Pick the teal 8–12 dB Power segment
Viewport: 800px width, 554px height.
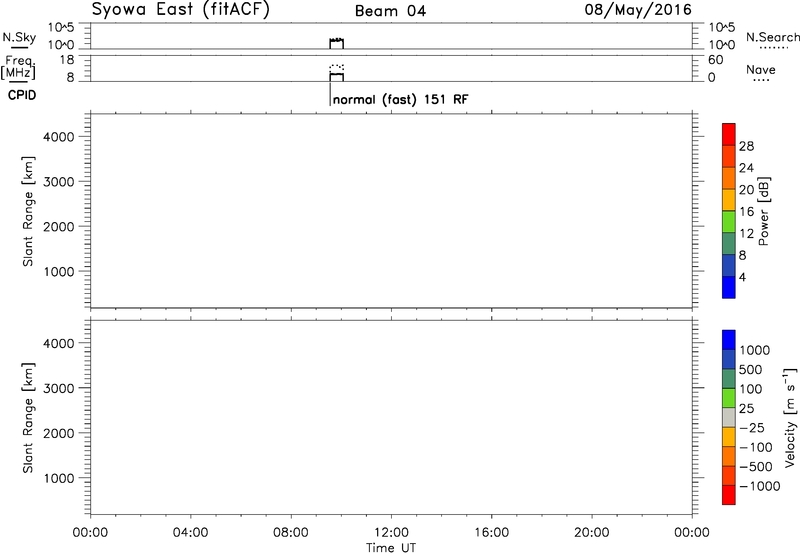tap(729, 244)
